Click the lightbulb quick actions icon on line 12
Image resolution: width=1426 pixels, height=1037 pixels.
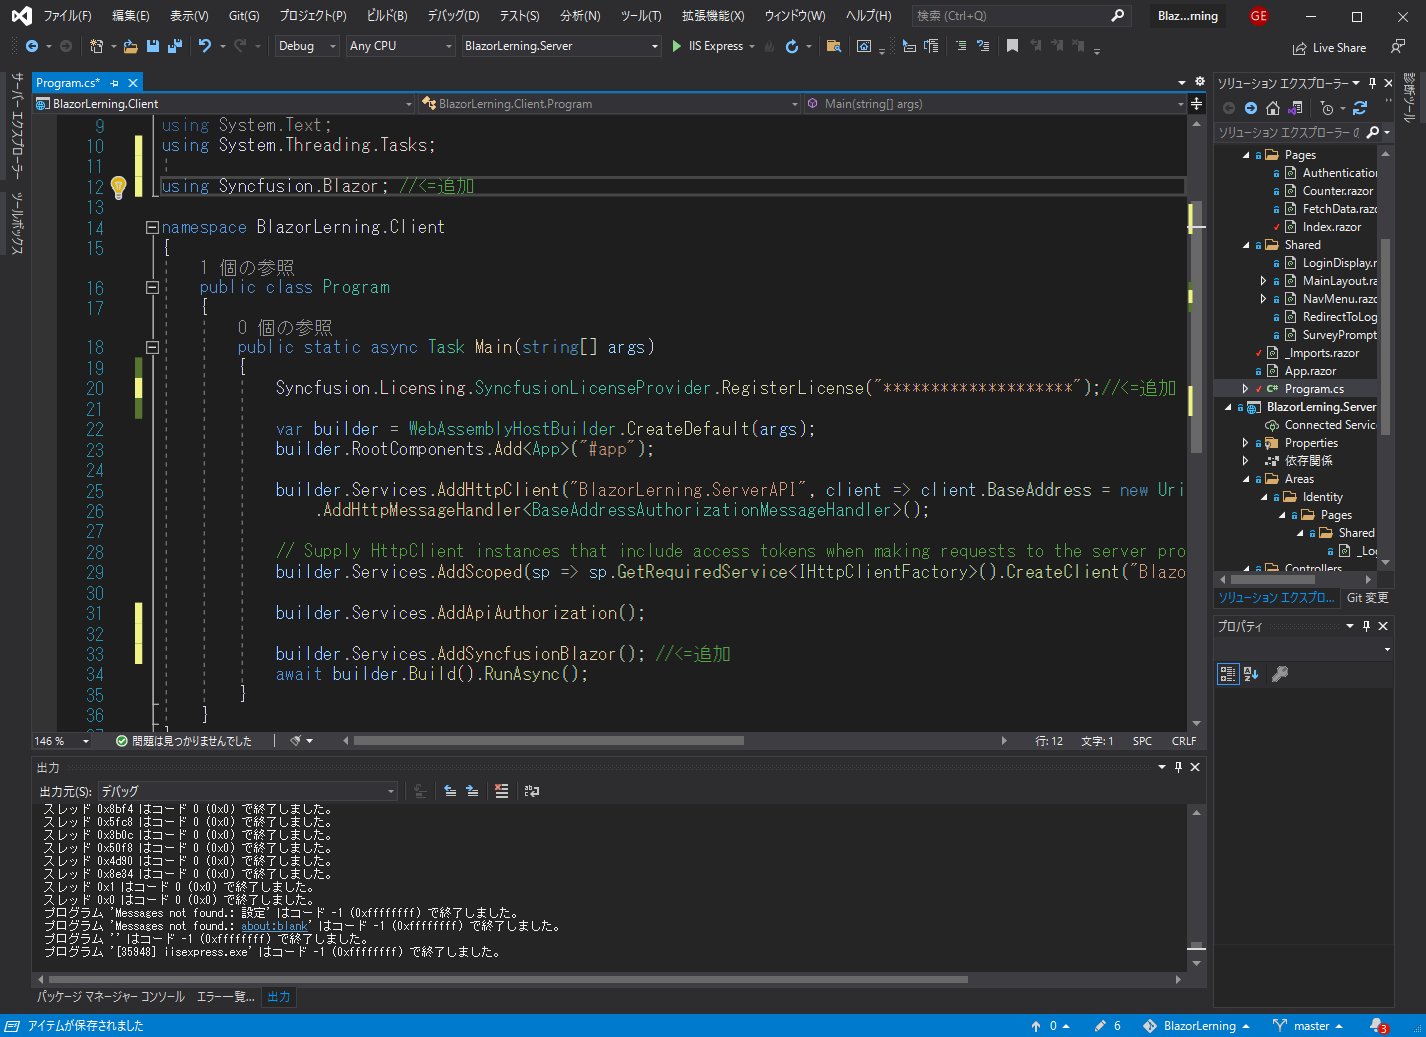(118, 186)
